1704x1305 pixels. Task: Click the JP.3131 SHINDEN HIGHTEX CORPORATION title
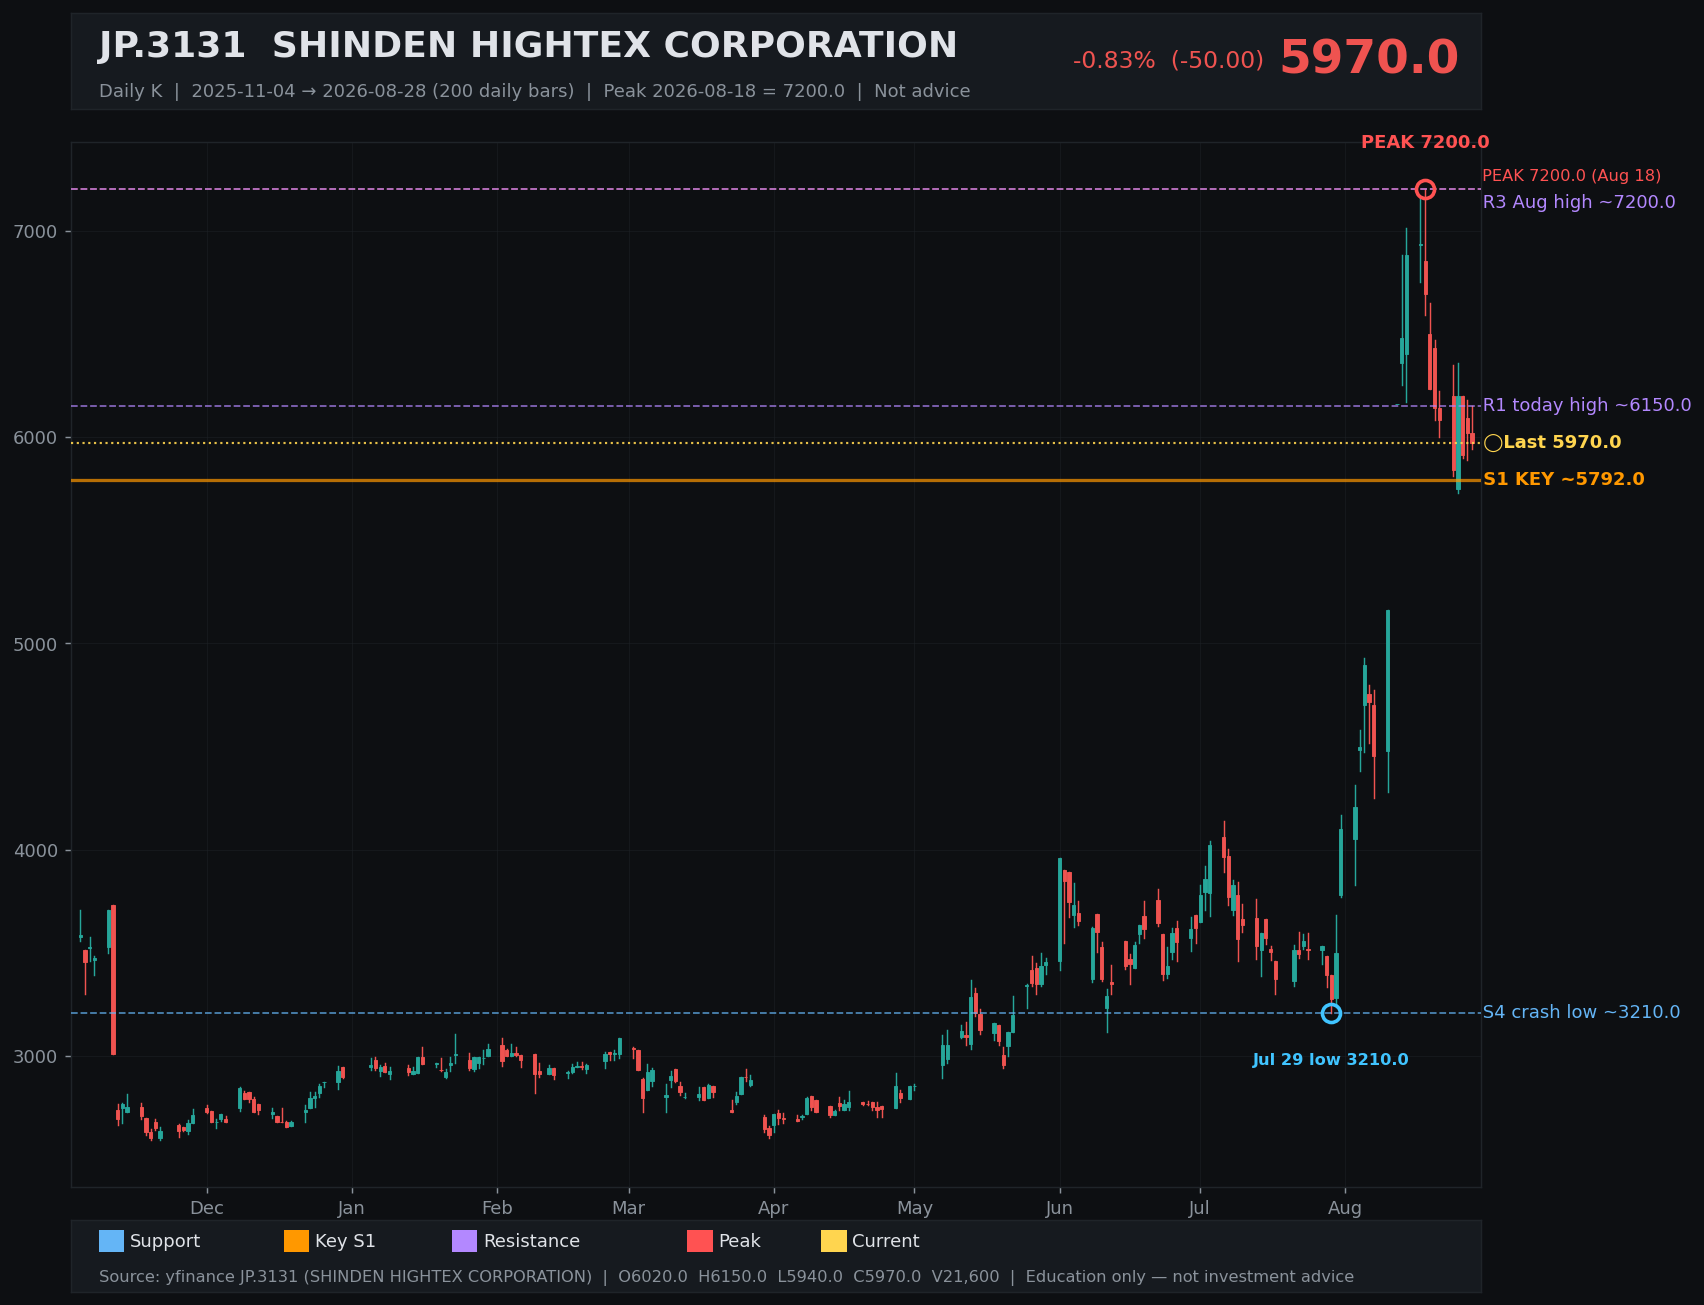coord(528,46)
